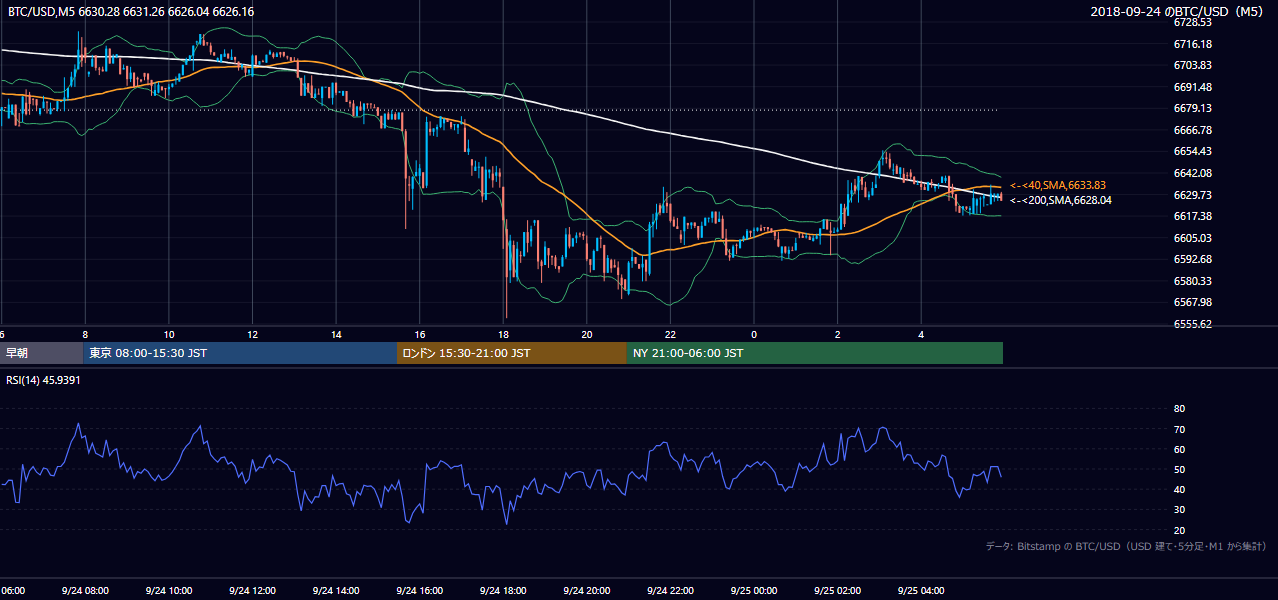The height and width of the screenshot is (600, 1278).
Task: Click the 6629.73 price axis label
Action: click(1193, 195)
